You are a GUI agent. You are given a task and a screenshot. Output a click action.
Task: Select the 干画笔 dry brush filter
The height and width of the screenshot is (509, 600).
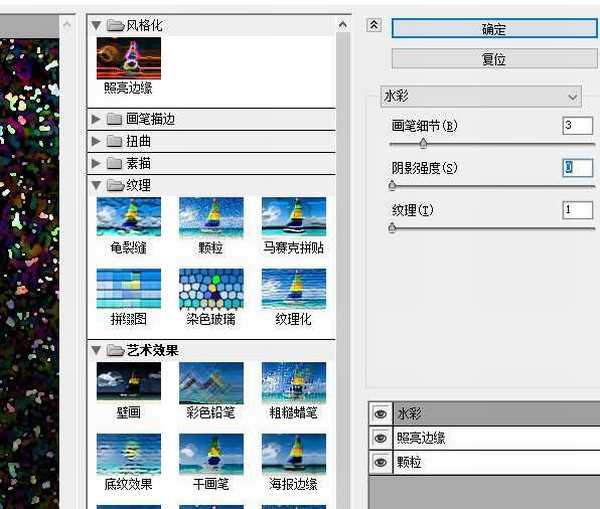(211, 453)
